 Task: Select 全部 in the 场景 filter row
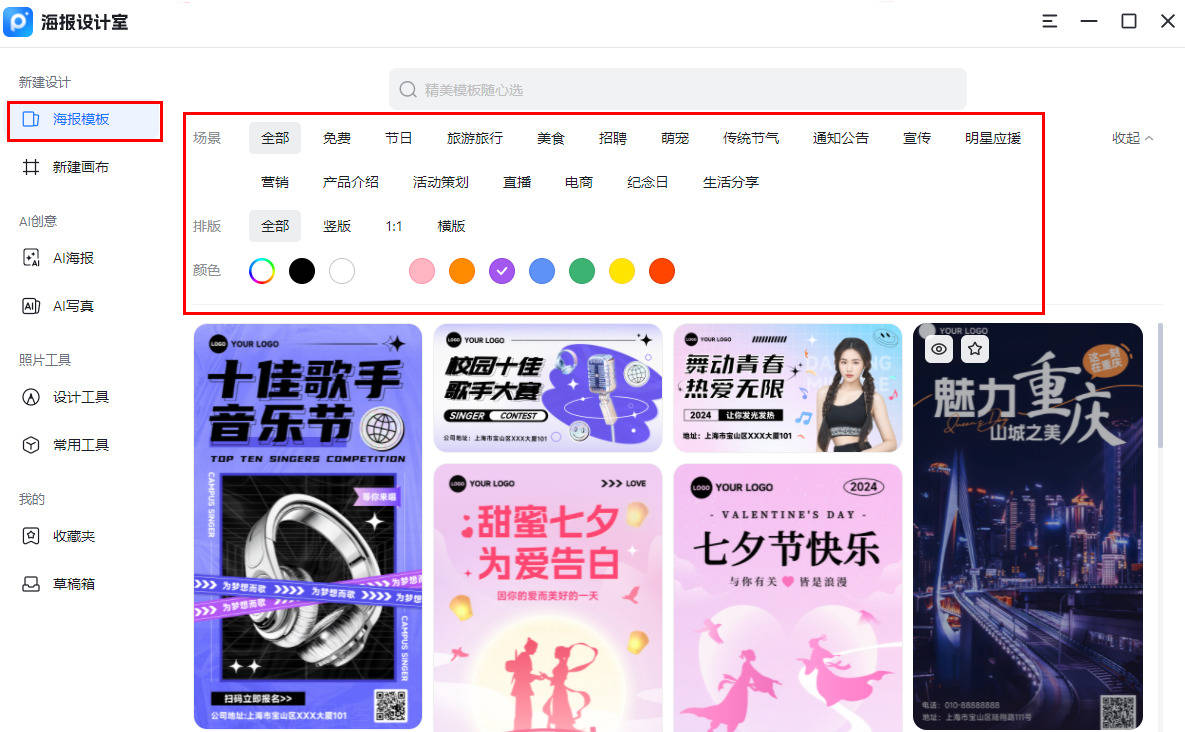coord(275,138)
